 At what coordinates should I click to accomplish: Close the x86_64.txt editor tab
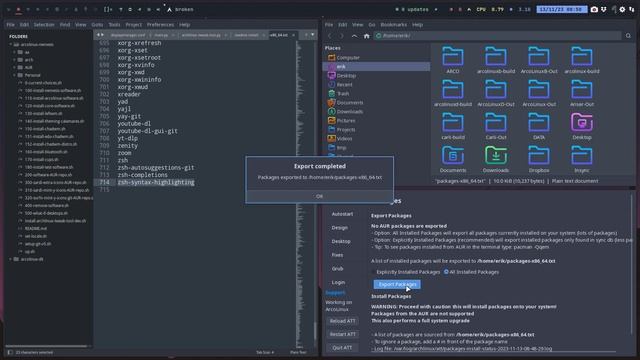coord(293,35)
